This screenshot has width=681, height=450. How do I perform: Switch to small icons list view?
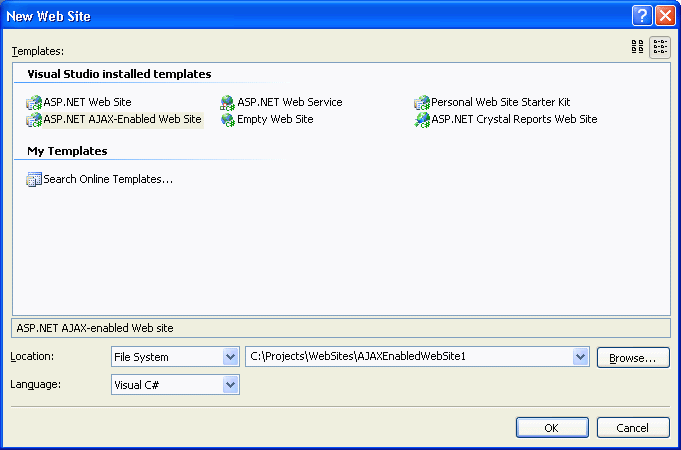pos(660,47)
